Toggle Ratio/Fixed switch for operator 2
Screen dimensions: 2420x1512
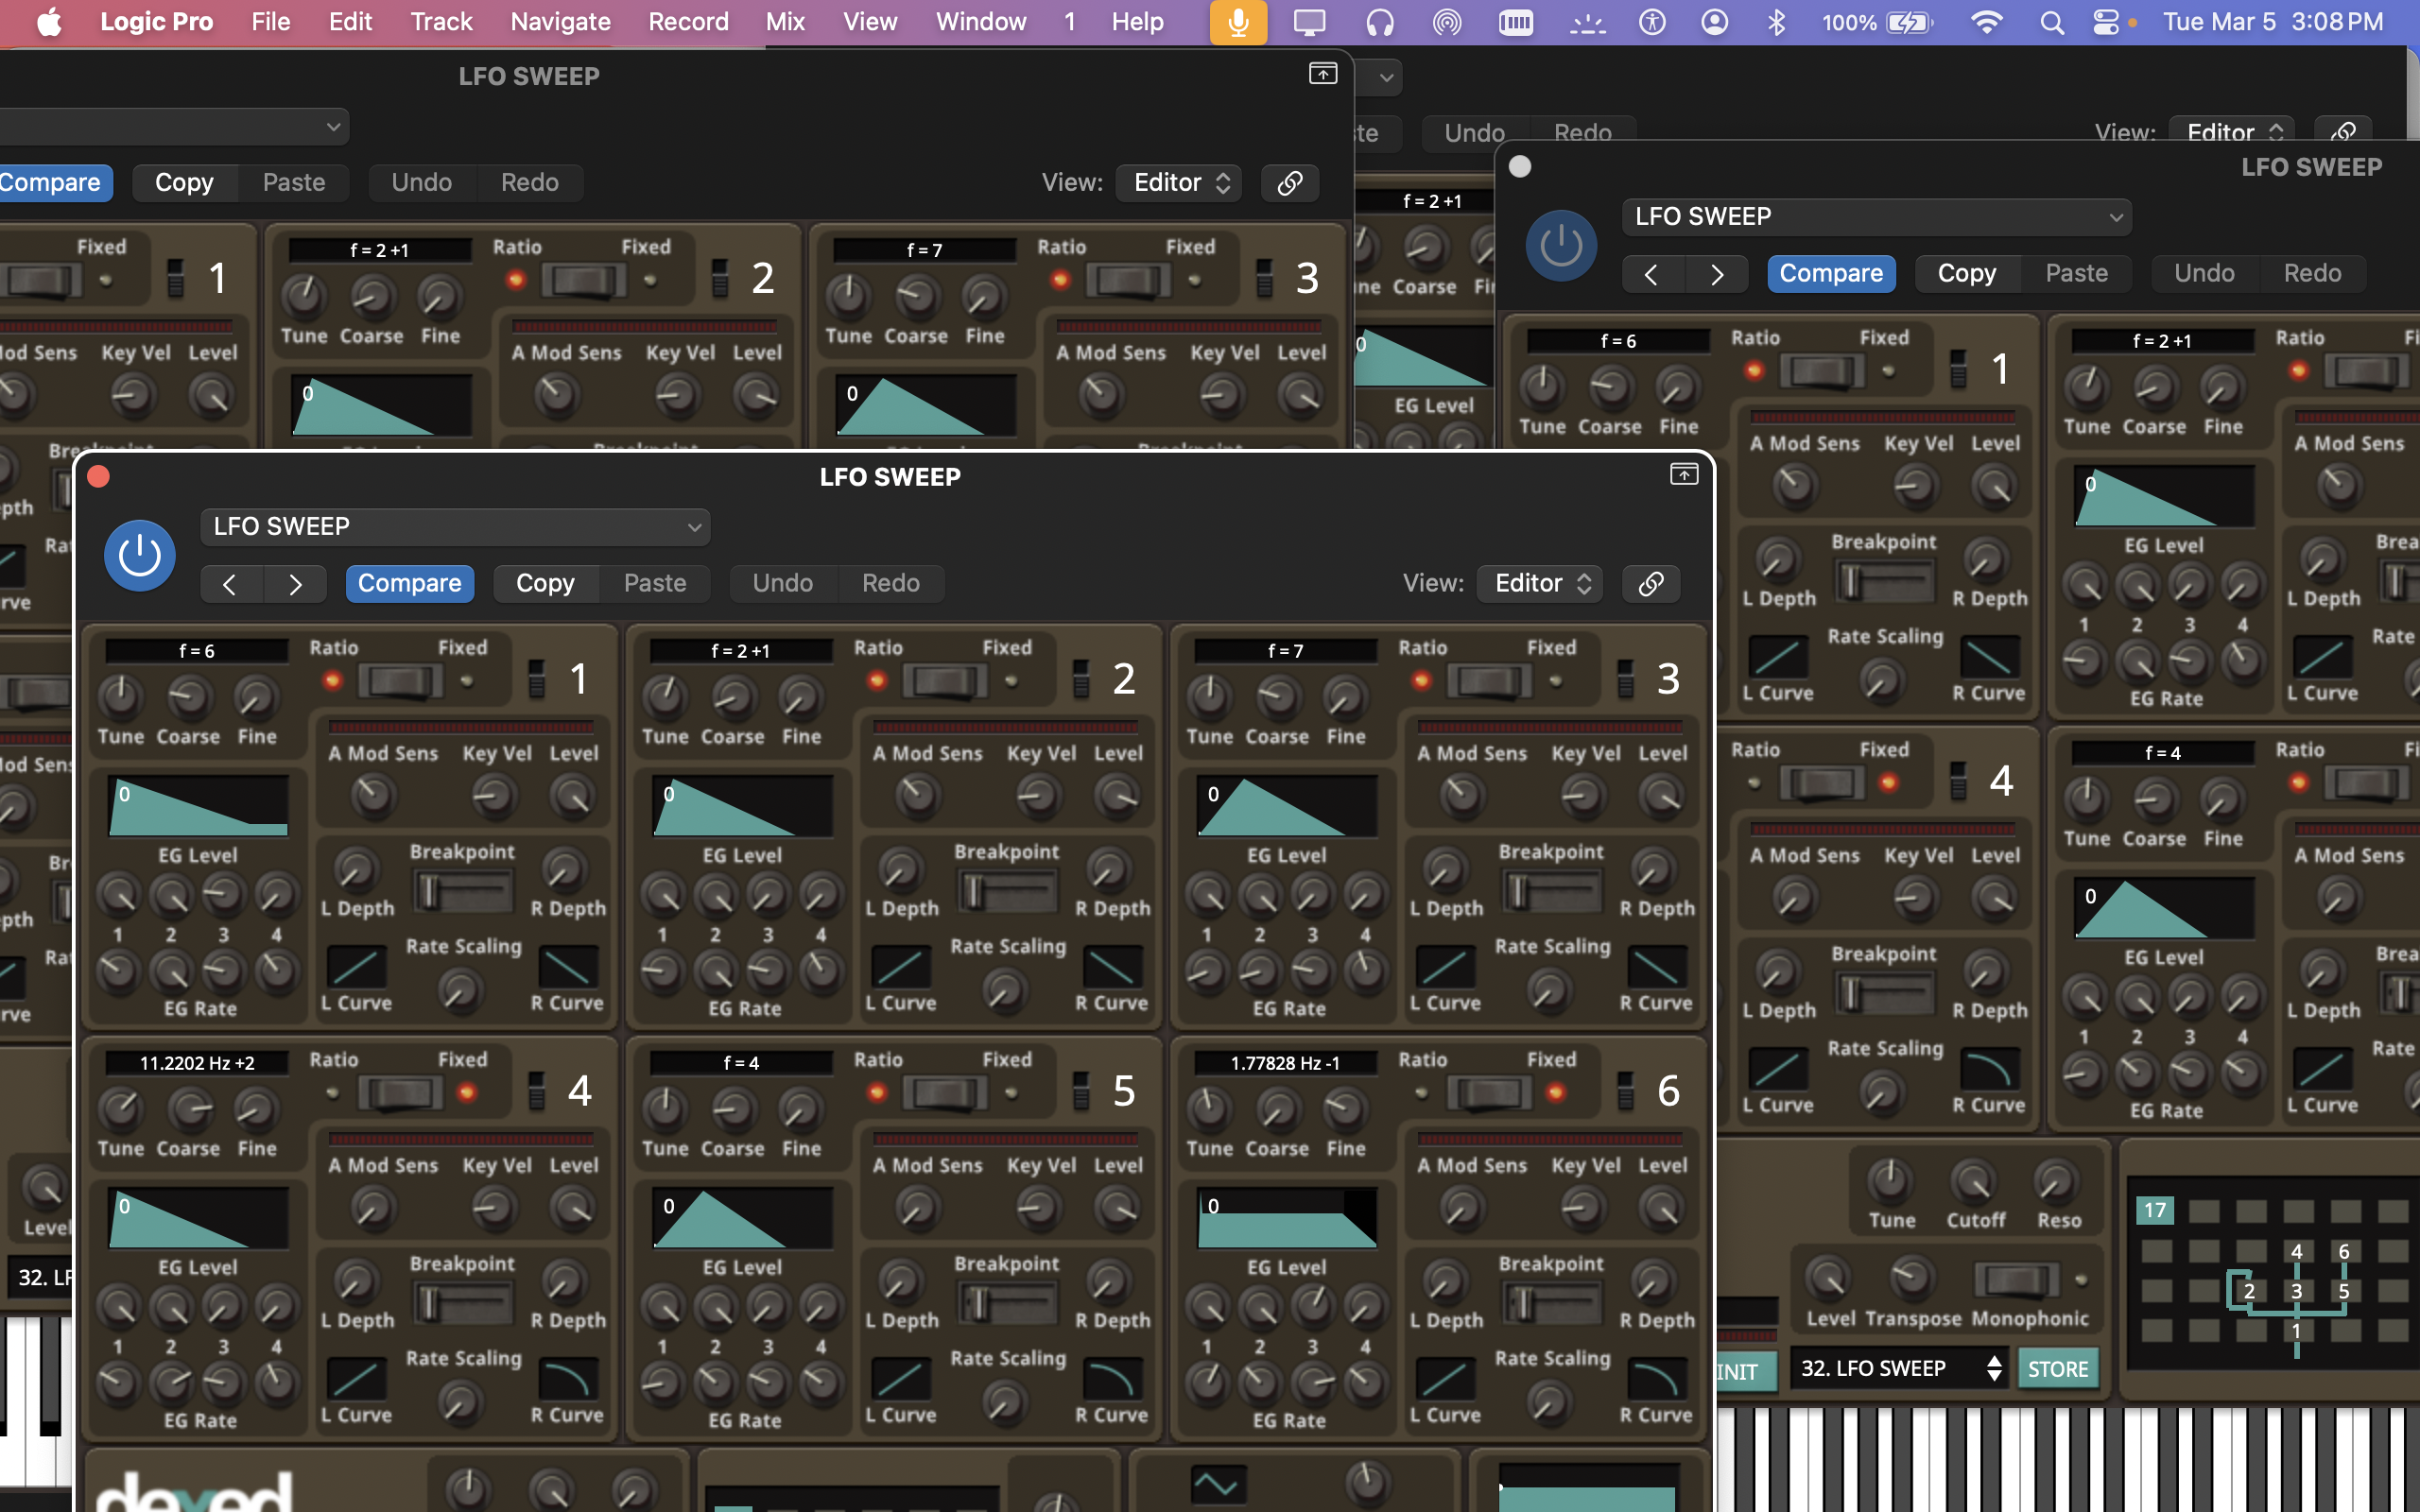pyautogui.click(x=944, y=682)
